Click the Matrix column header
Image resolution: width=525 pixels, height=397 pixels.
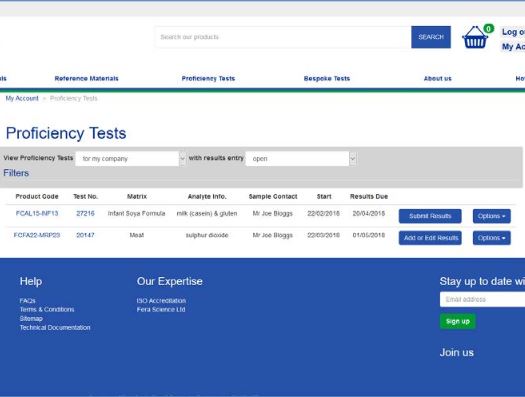tap(137, 196)
